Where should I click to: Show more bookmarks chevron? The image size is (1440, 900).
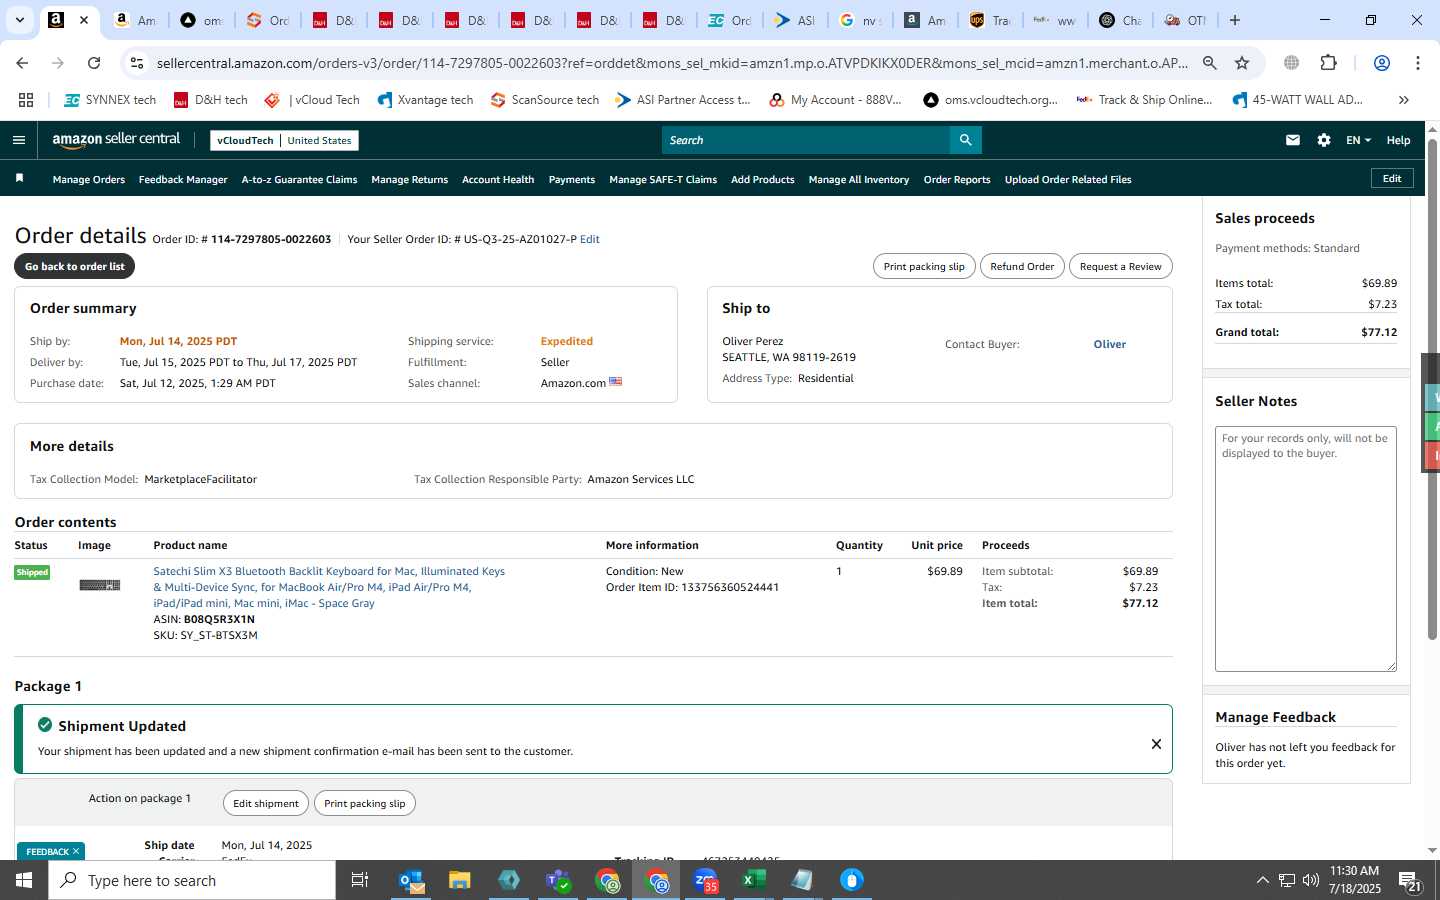1404,100
